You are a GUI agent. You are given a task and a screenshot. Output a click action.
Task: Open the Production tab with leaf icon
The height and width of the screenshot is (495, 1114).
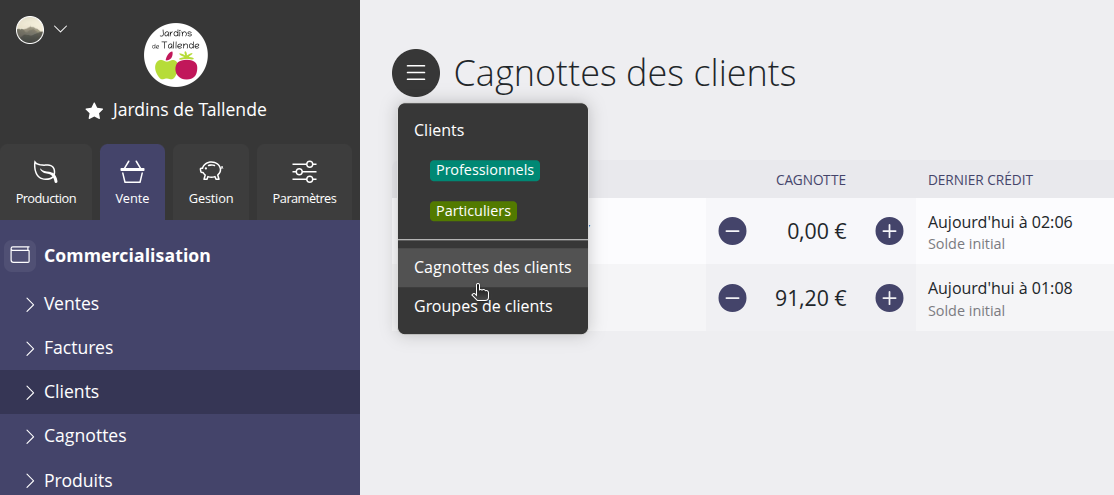point(46,182)
